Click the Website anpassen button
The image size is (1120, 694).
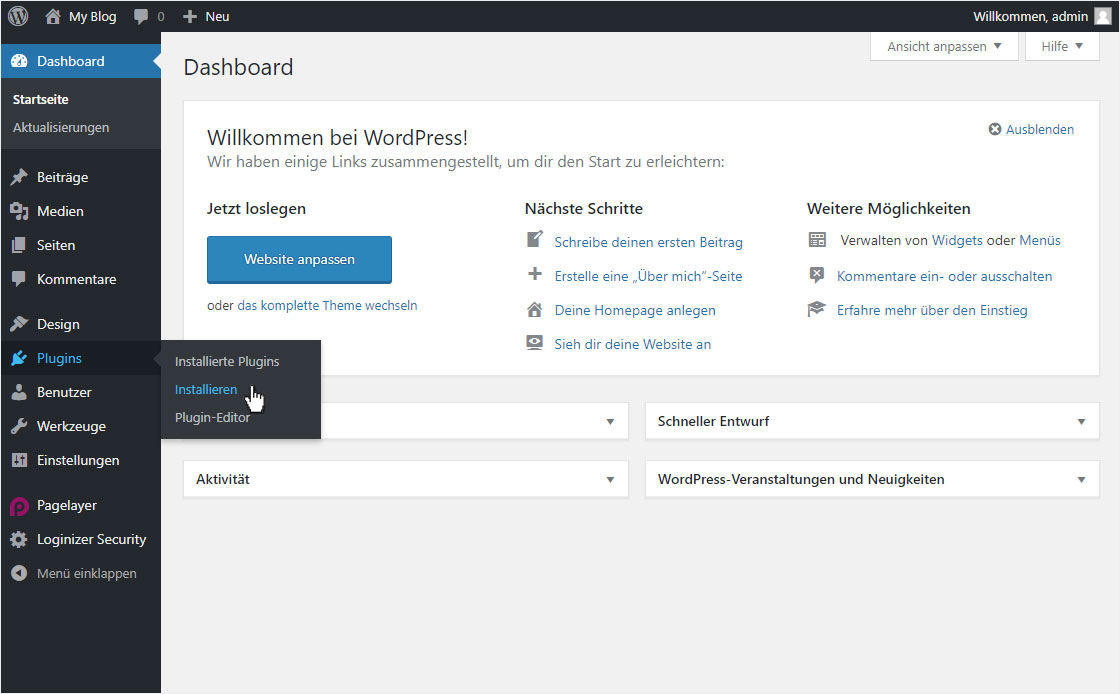tap(299, 259)
